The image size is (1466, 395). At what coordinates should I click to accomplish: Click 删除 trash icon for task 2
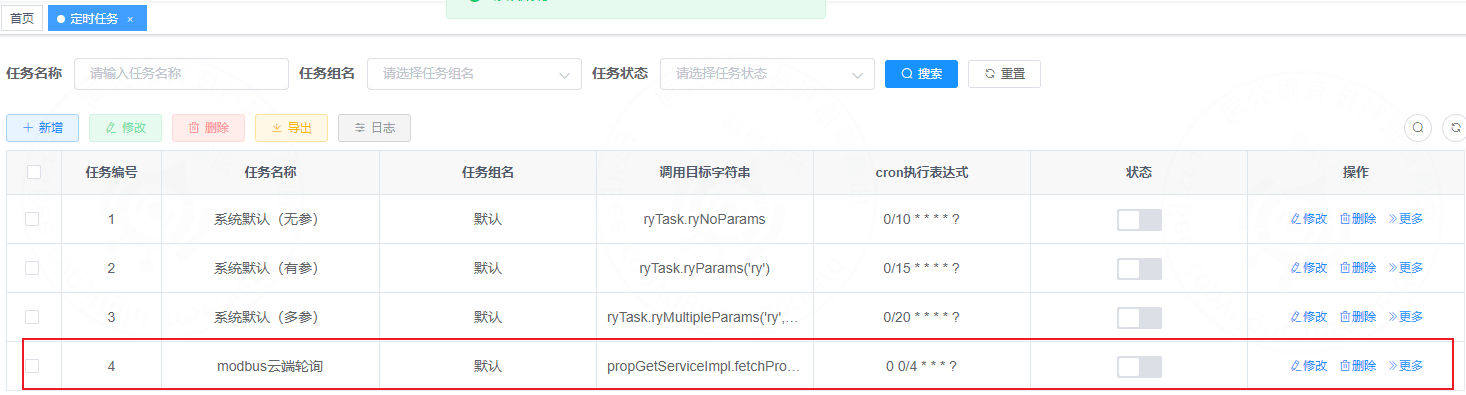pos(1358,268)
